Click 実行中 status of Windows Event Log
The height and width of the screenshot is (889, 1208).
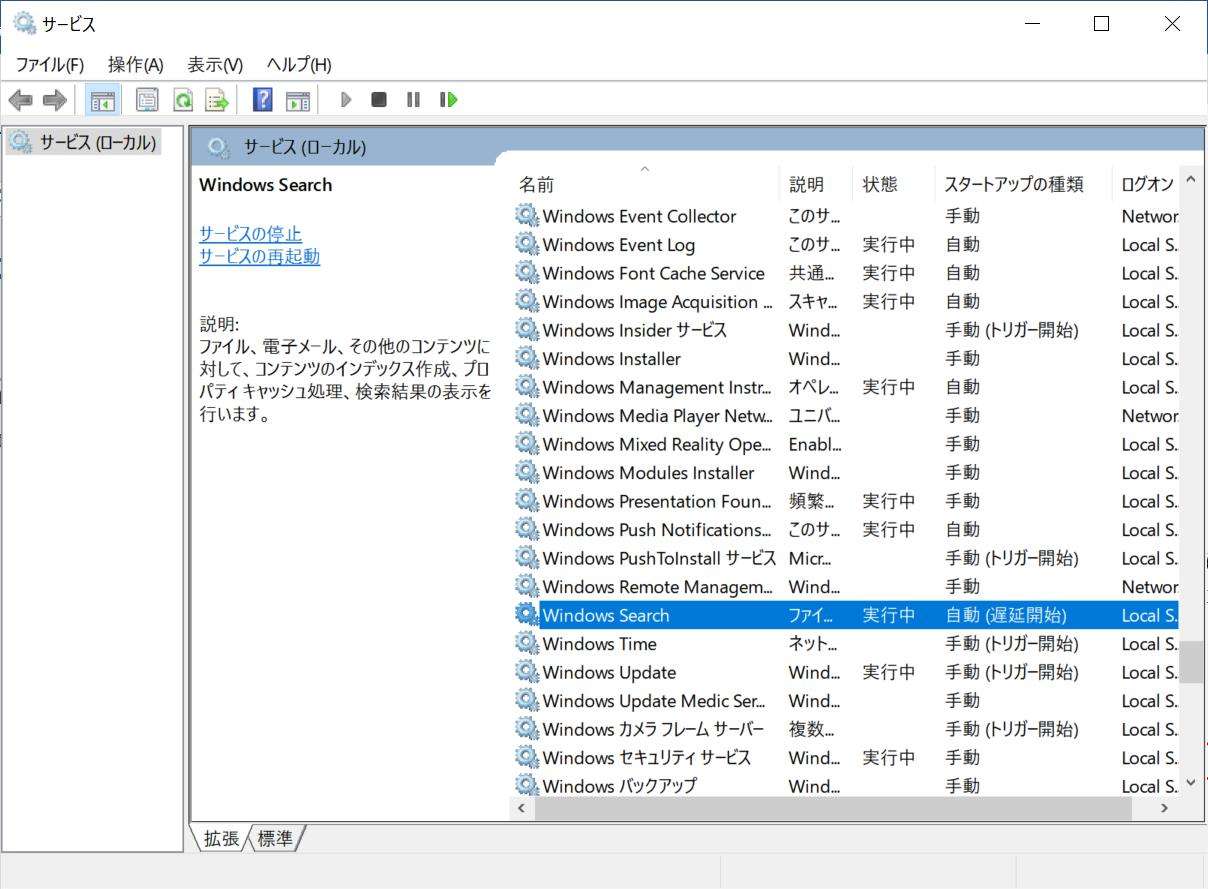(889, 244)
